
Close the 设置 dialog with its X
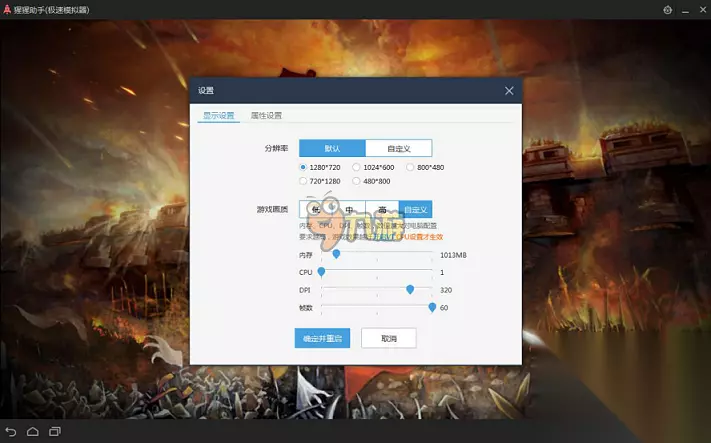coord(509,91)
